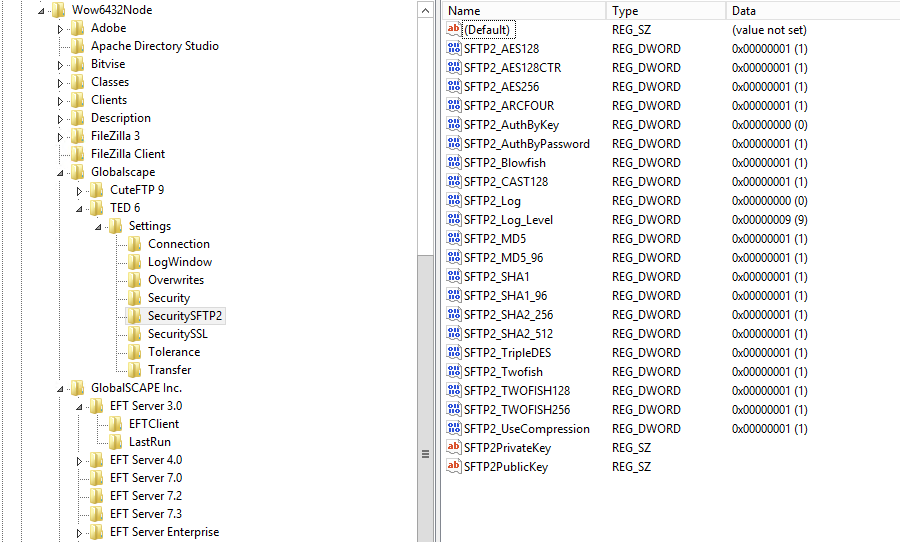Click the EFT Server 7.0 folder icon

96,478
